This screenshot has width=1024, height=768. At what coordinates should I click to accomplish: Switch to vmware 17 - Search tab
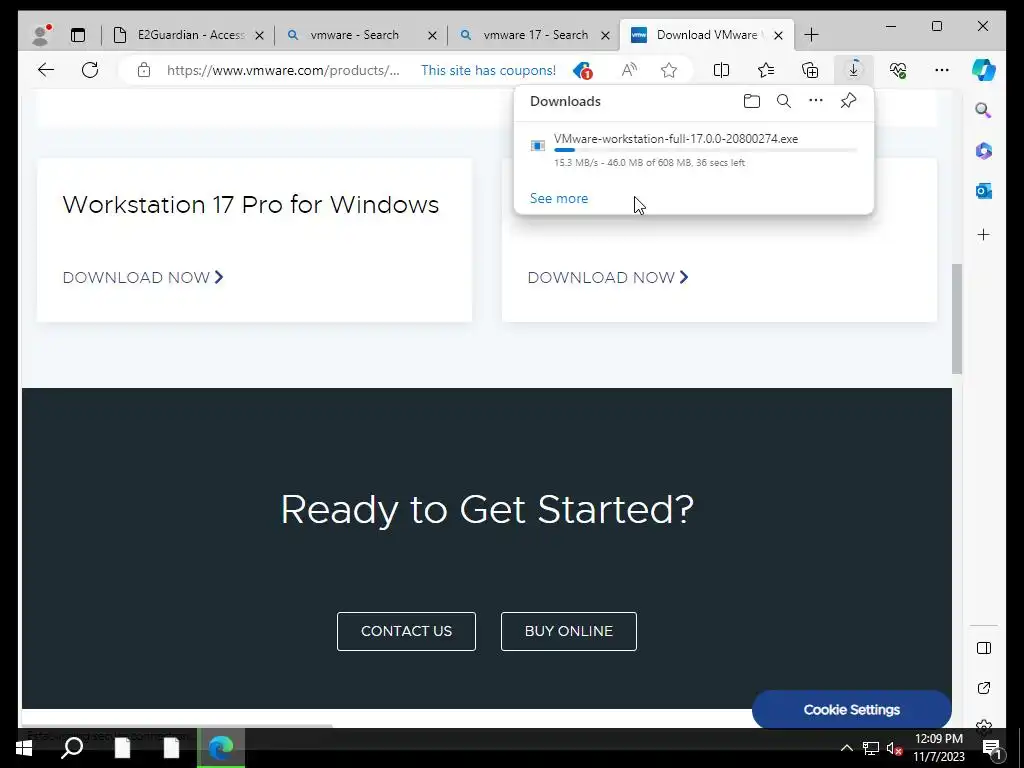click(x=534, y=35)
